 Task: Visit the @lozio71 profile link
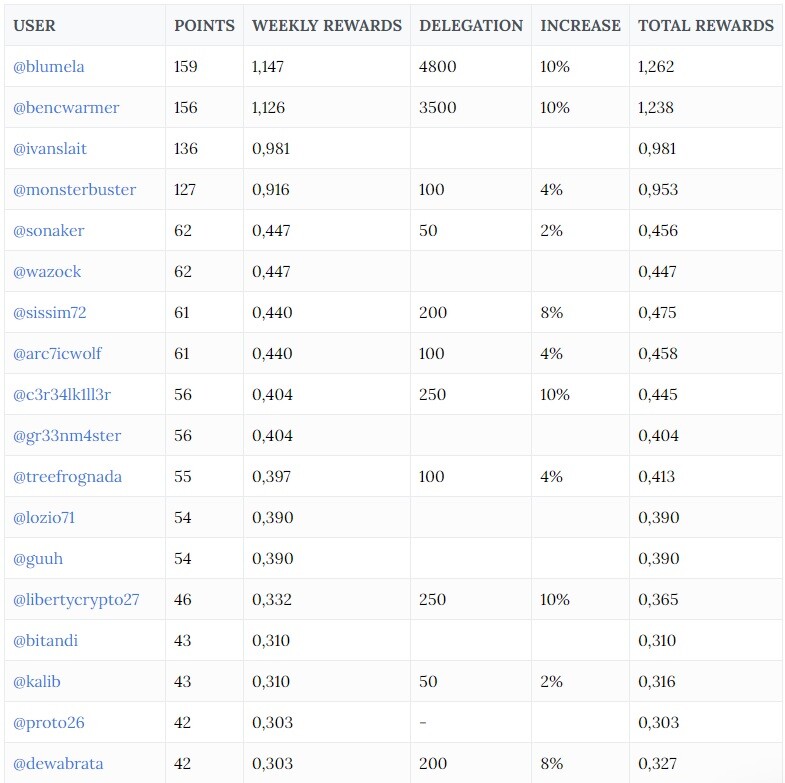[x=44, y=518]
